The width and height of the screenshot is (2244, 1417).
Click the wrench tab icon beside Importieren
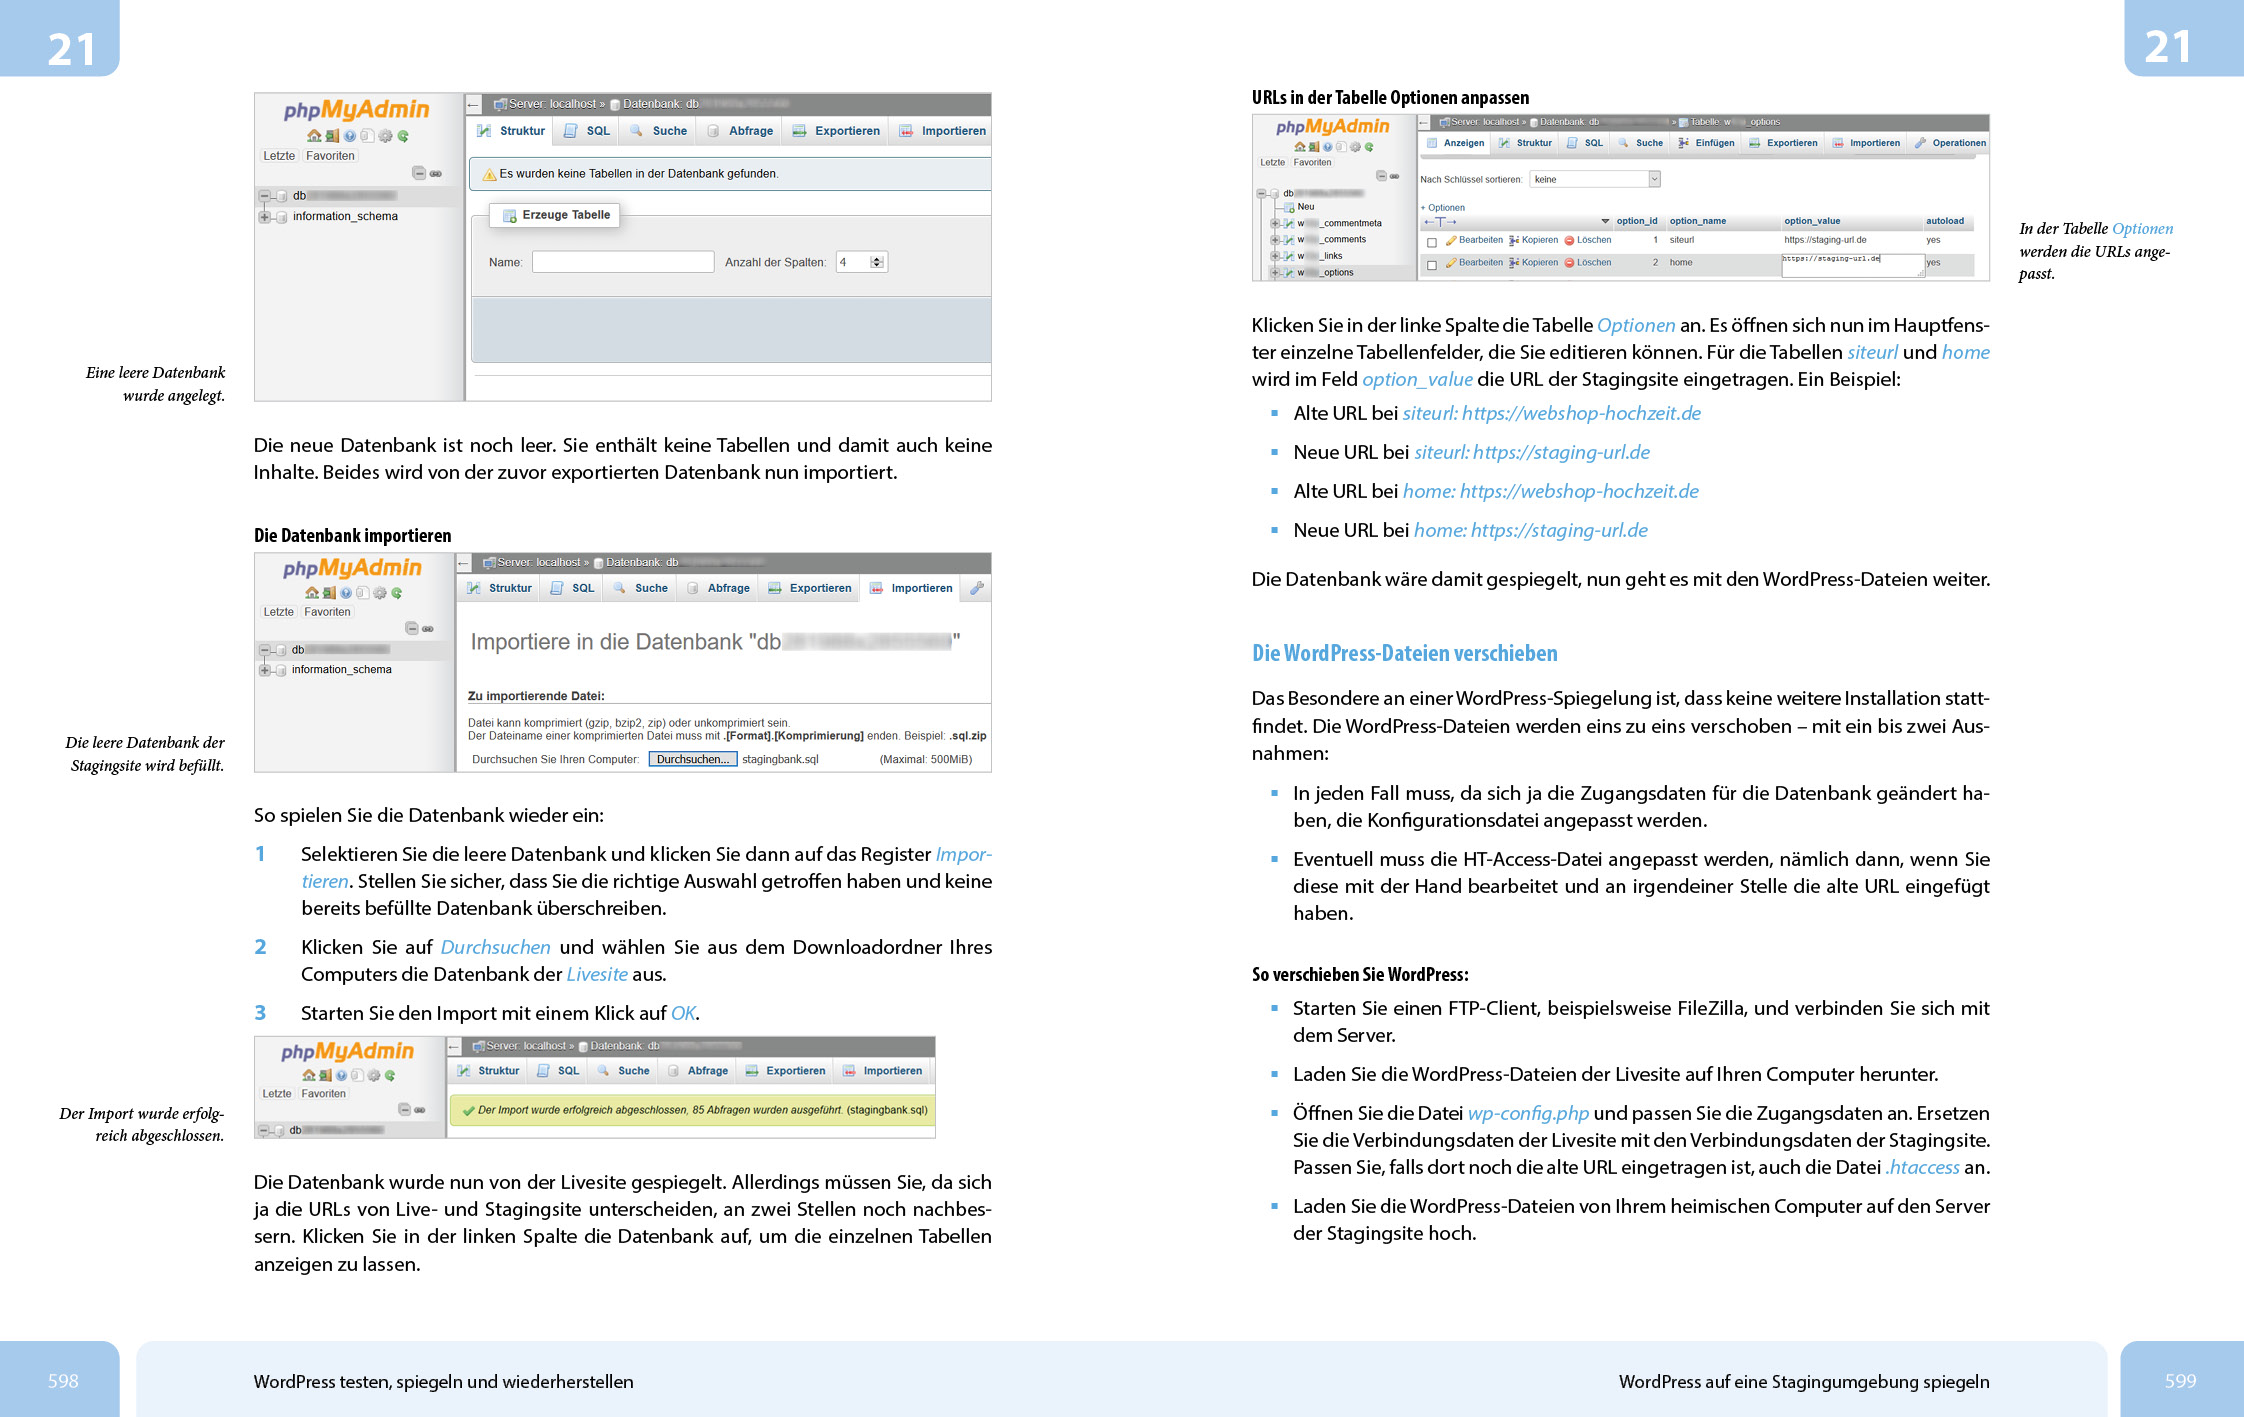click(977, 588)
